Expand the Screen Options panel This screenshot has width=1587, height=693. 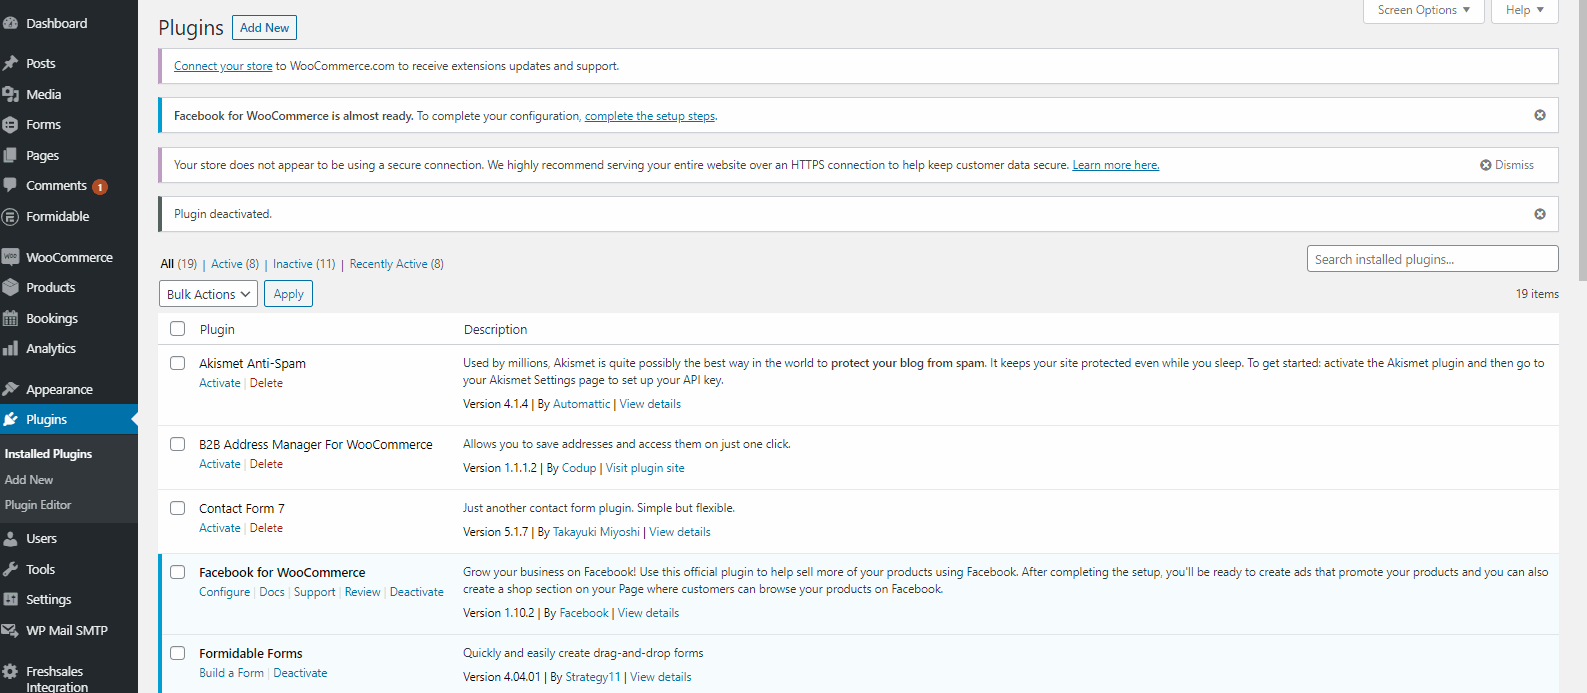coord(1424,10)
